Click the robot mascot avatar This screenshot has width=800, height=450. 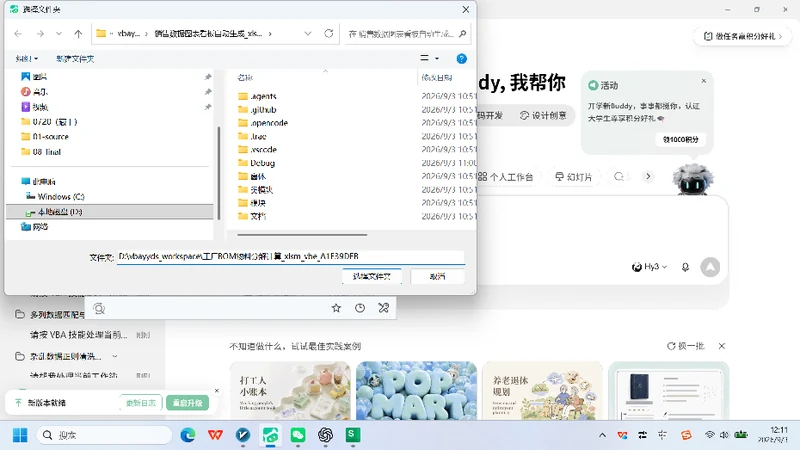click(x=692, y=180)
